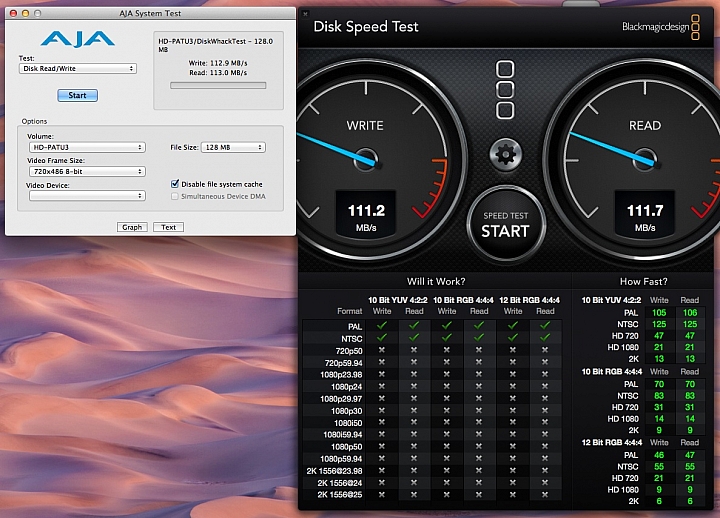The height and width of the screenshot is (518, 720).
Task: Open the Text view in AJA
Action: click(x=169, y=227)
